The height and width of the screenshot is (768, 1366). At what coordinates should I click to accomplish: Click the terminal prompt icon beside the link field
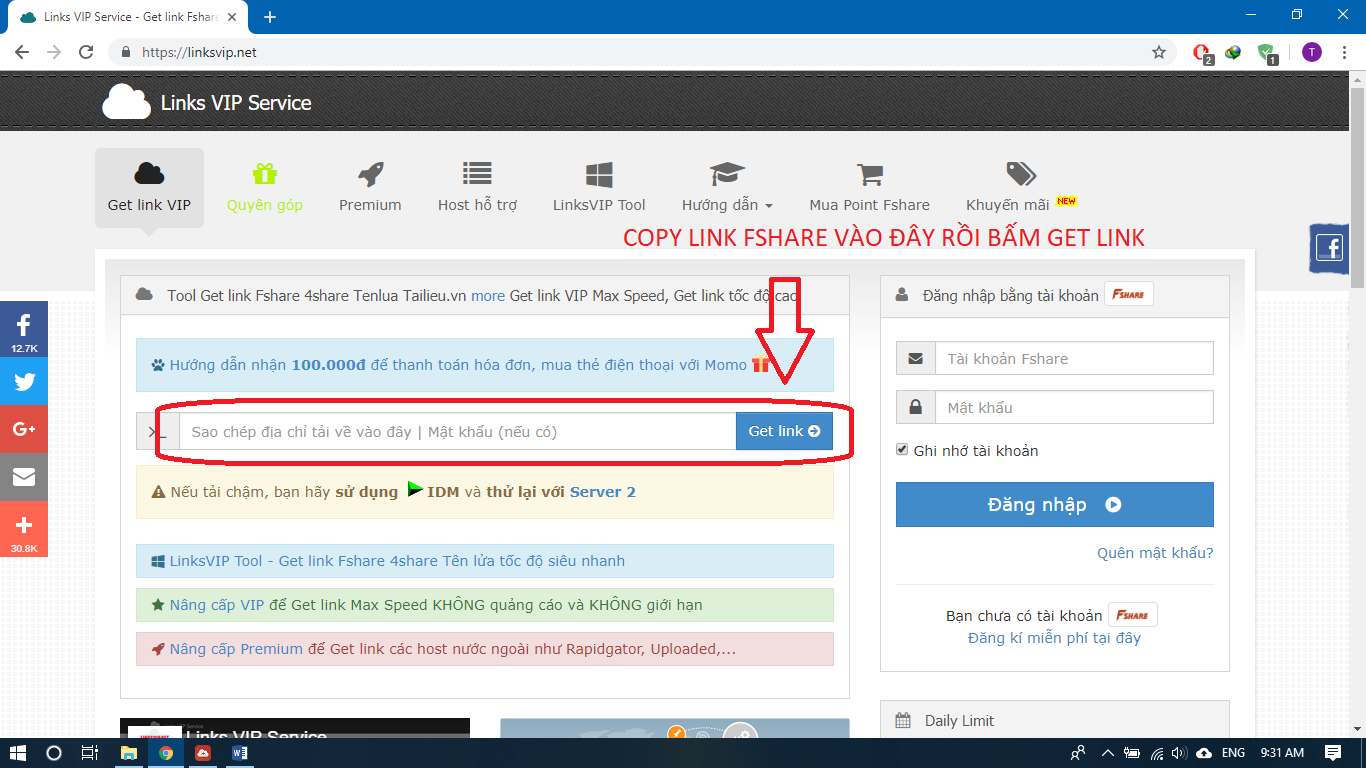(158, 431)
